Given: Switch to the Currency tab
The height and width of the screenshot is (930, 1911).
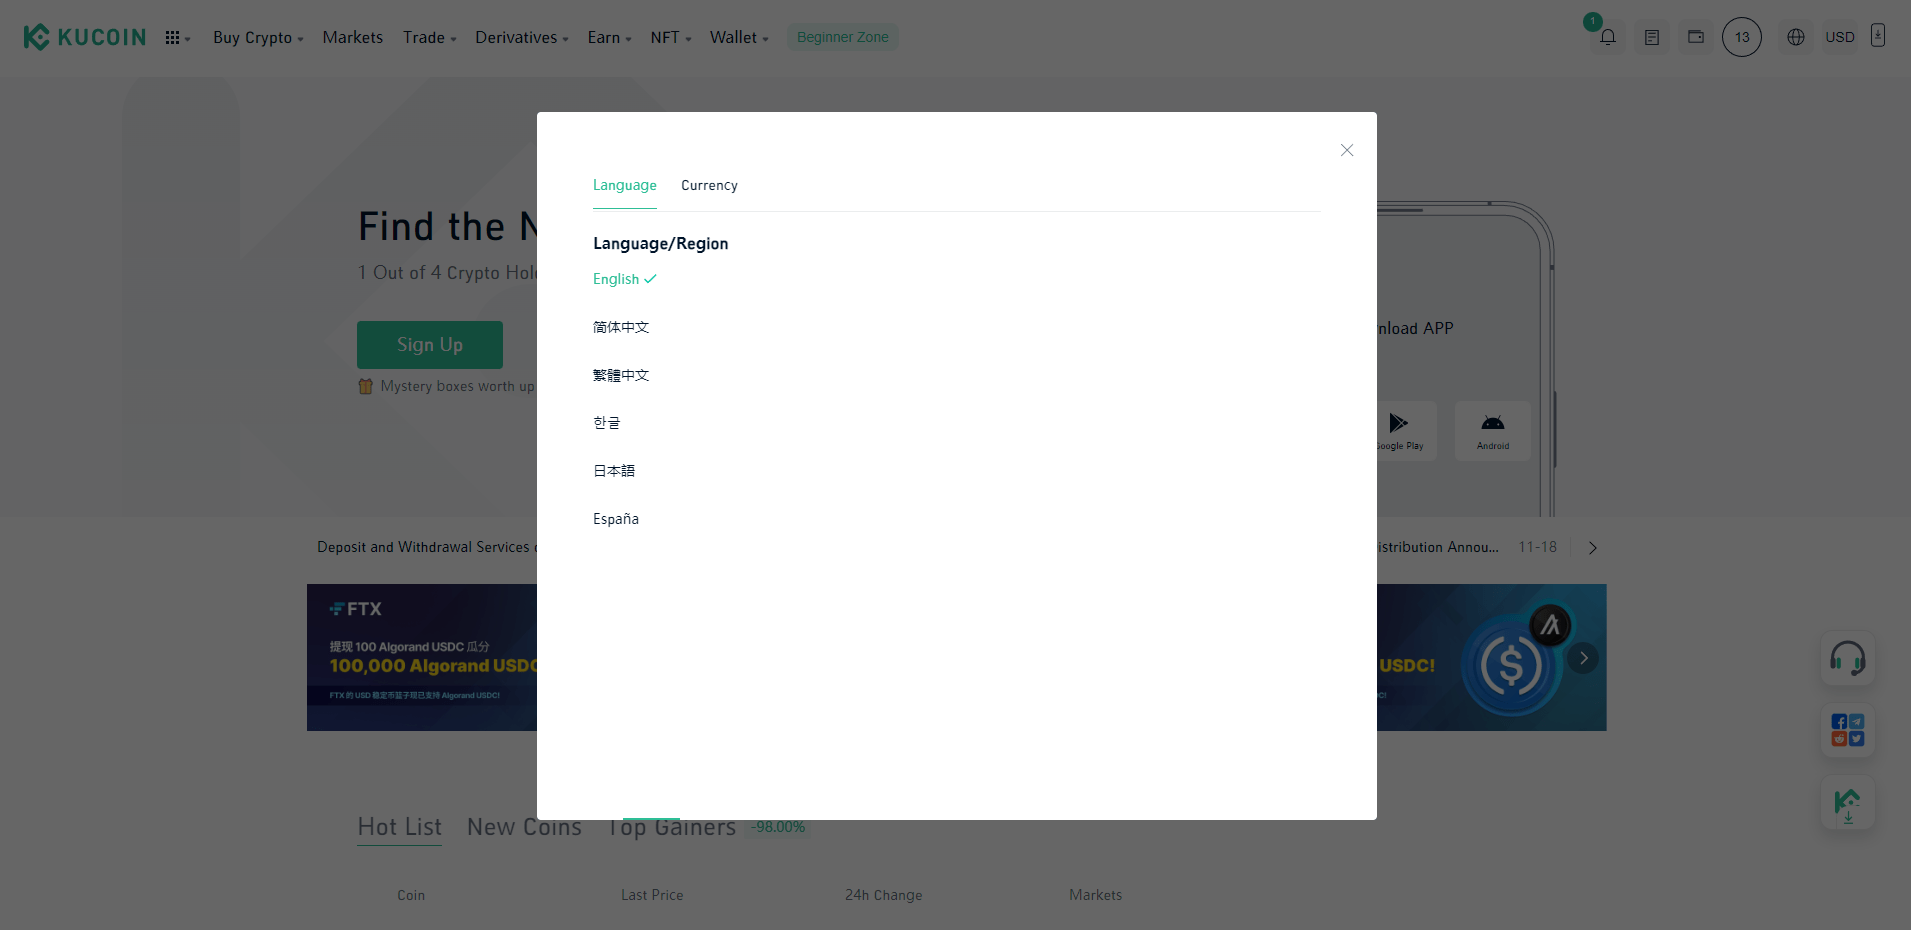Looking at the screenshot, I should point(709,185).
